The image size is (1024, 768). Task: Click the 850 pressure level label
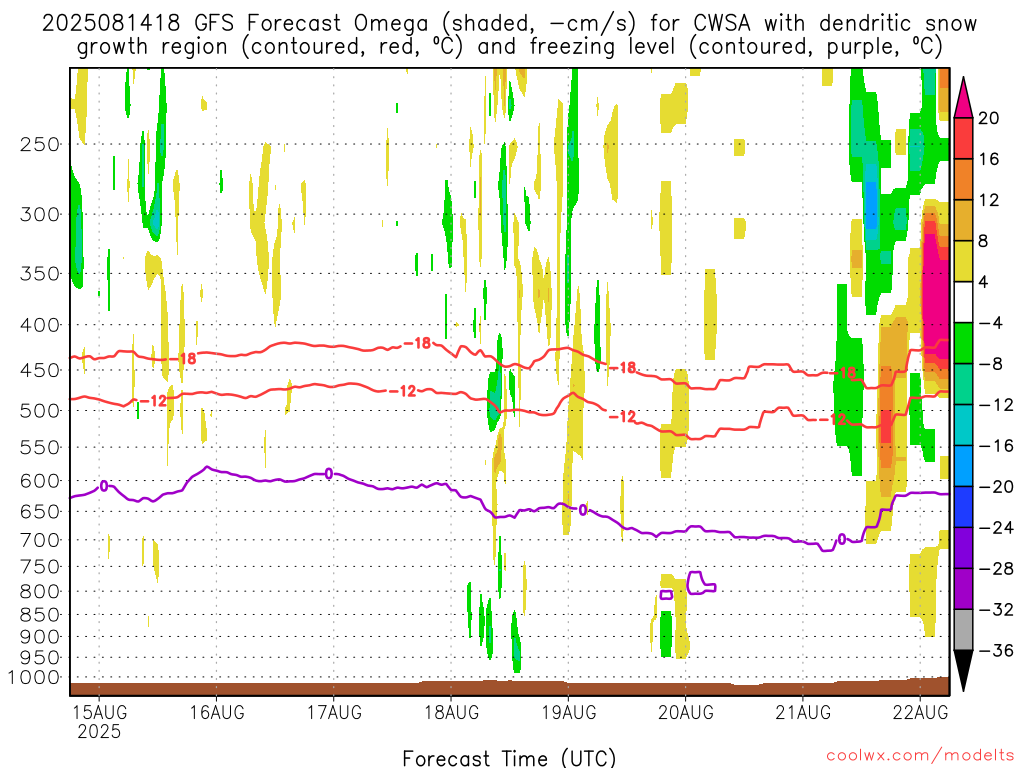coord(40,615)
